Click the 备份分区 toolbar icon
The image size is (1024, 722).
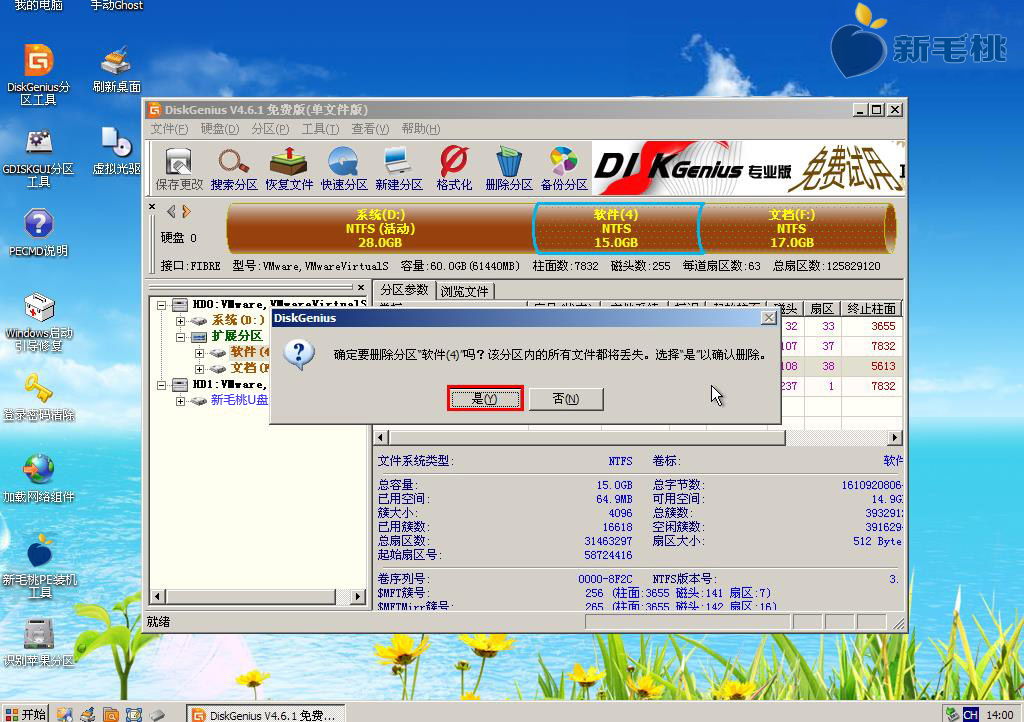[x=564, y=168]
